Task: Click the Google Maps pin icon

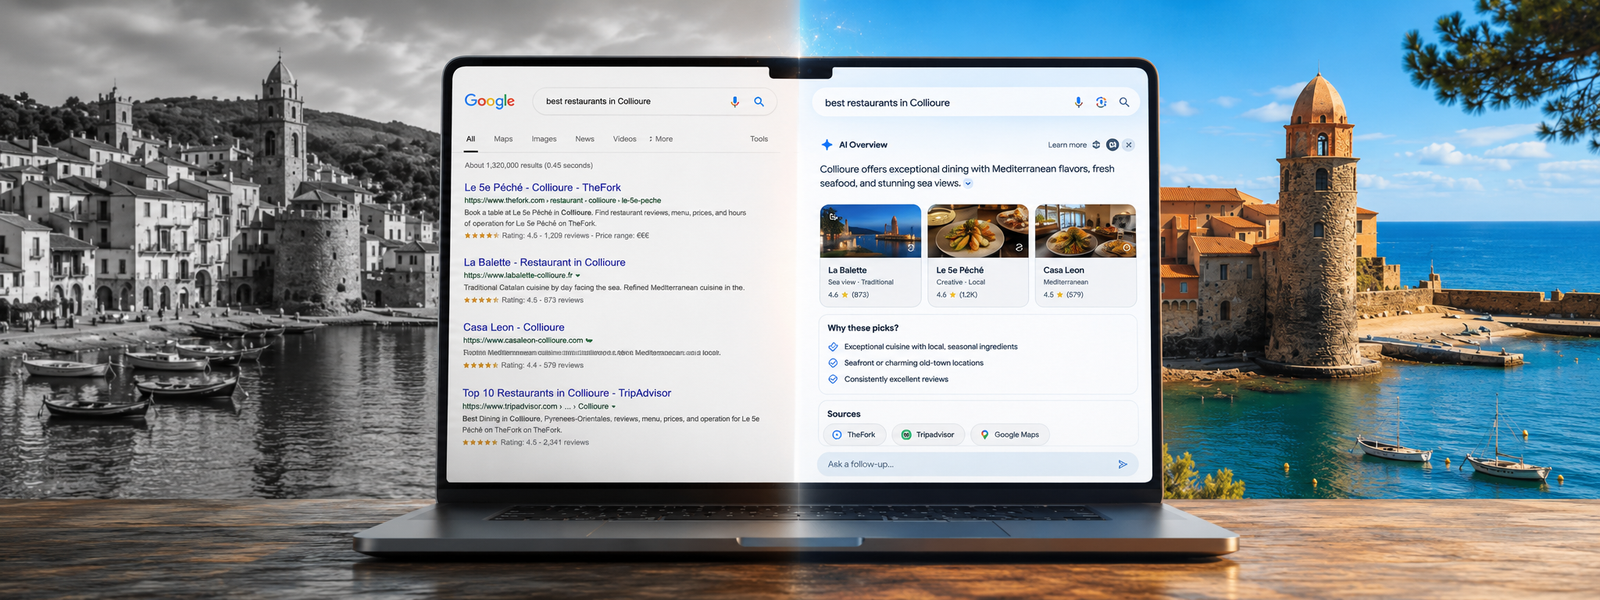Action: point(985,435)
